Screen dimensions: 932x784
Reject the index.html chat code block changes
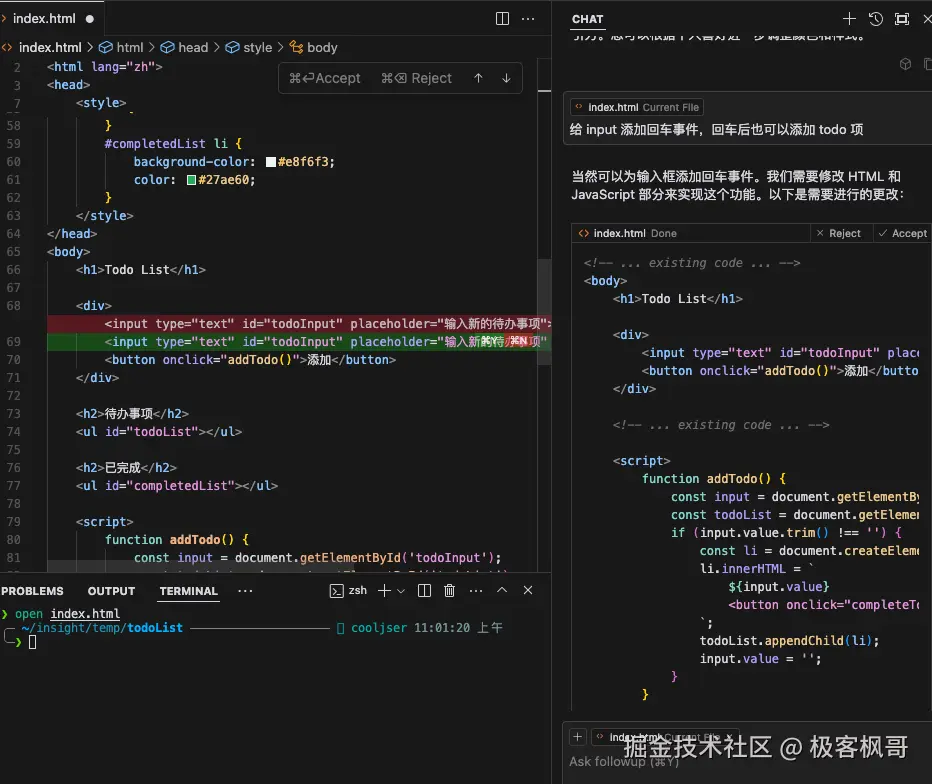[839, 233]
